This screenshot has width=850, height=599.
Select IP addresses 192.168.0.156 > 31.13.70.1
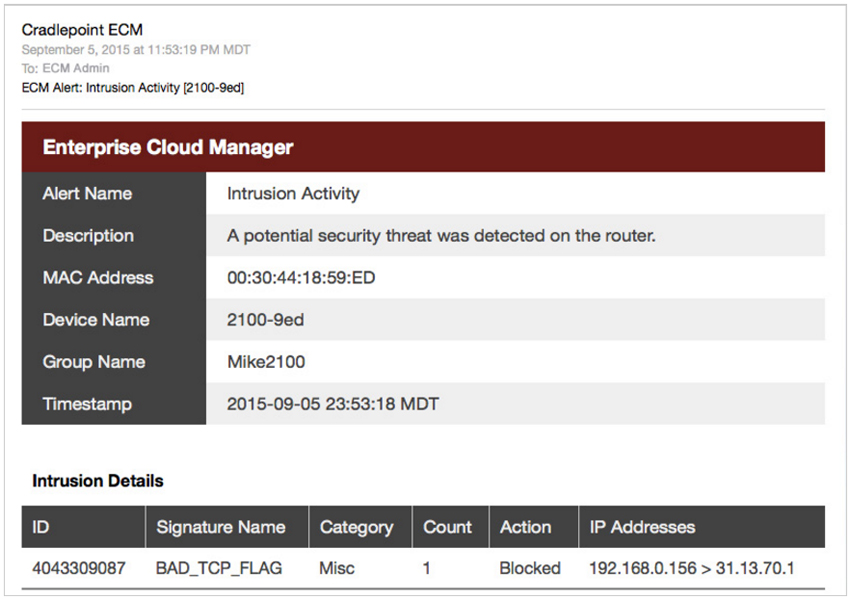(692, 568)
